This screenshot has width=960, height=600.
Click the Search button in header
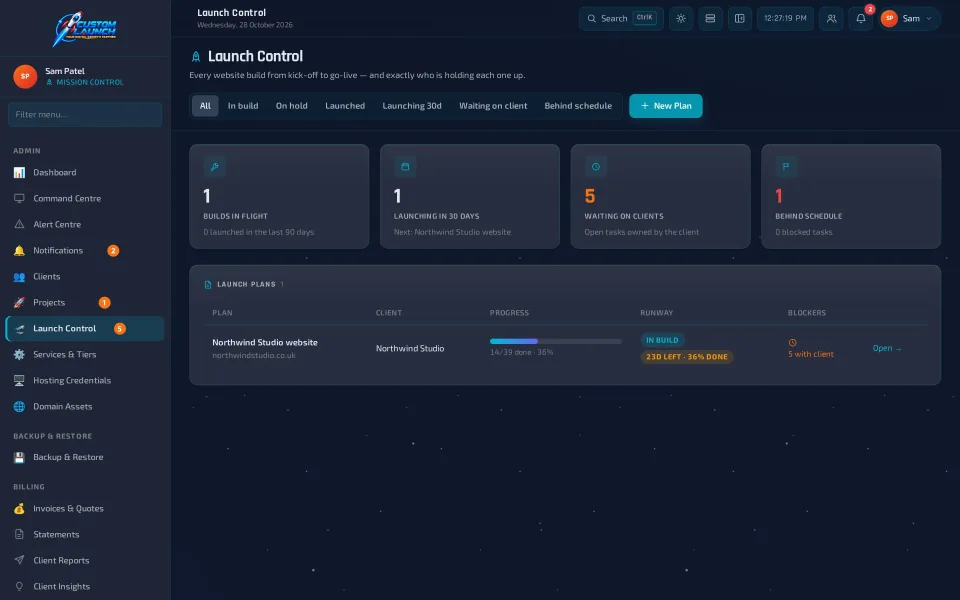click(x=621, y=18)
